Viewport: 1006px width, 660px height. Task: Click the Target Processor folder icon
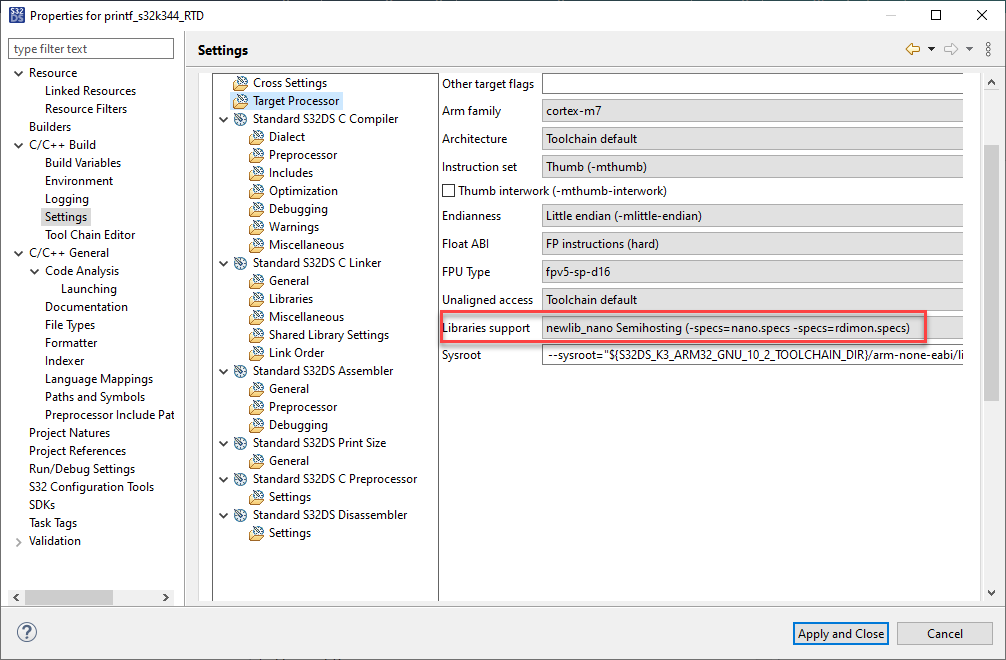pyautogui.click(x=241, y=101)
